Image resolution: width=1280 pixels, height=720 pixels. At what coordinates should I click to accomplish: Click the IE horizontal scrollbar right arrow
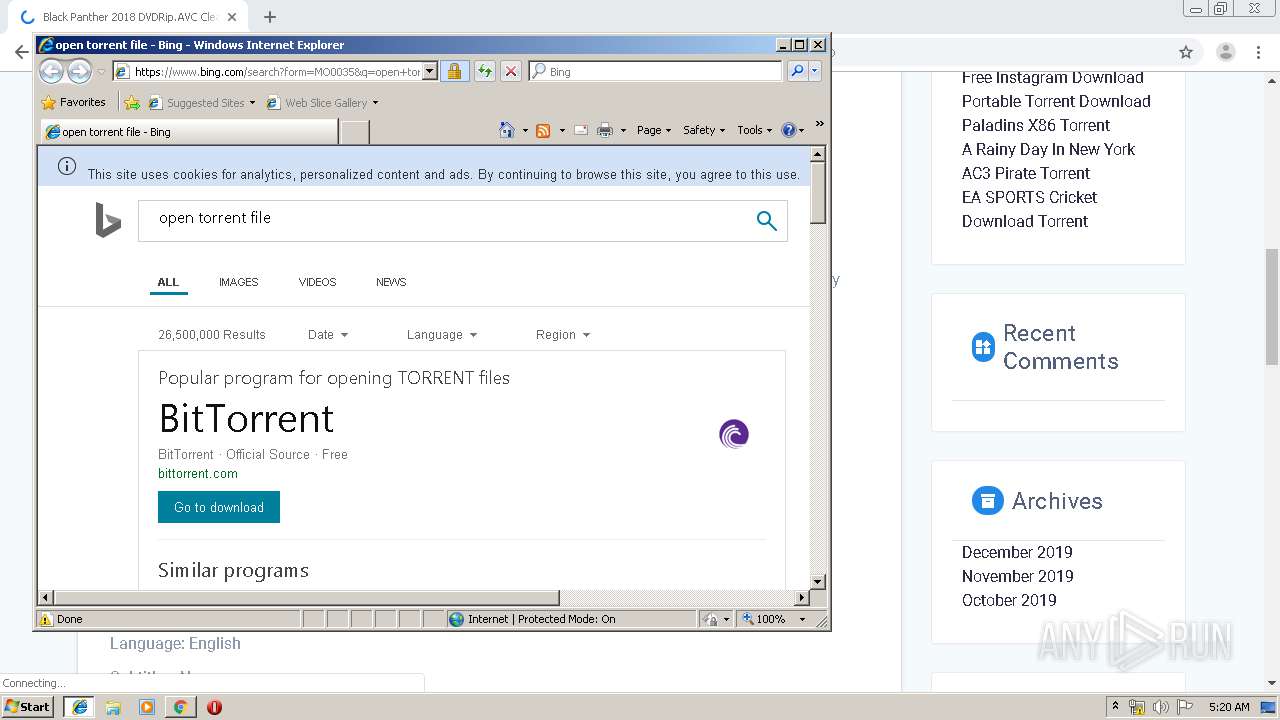[x=801, y=597]
